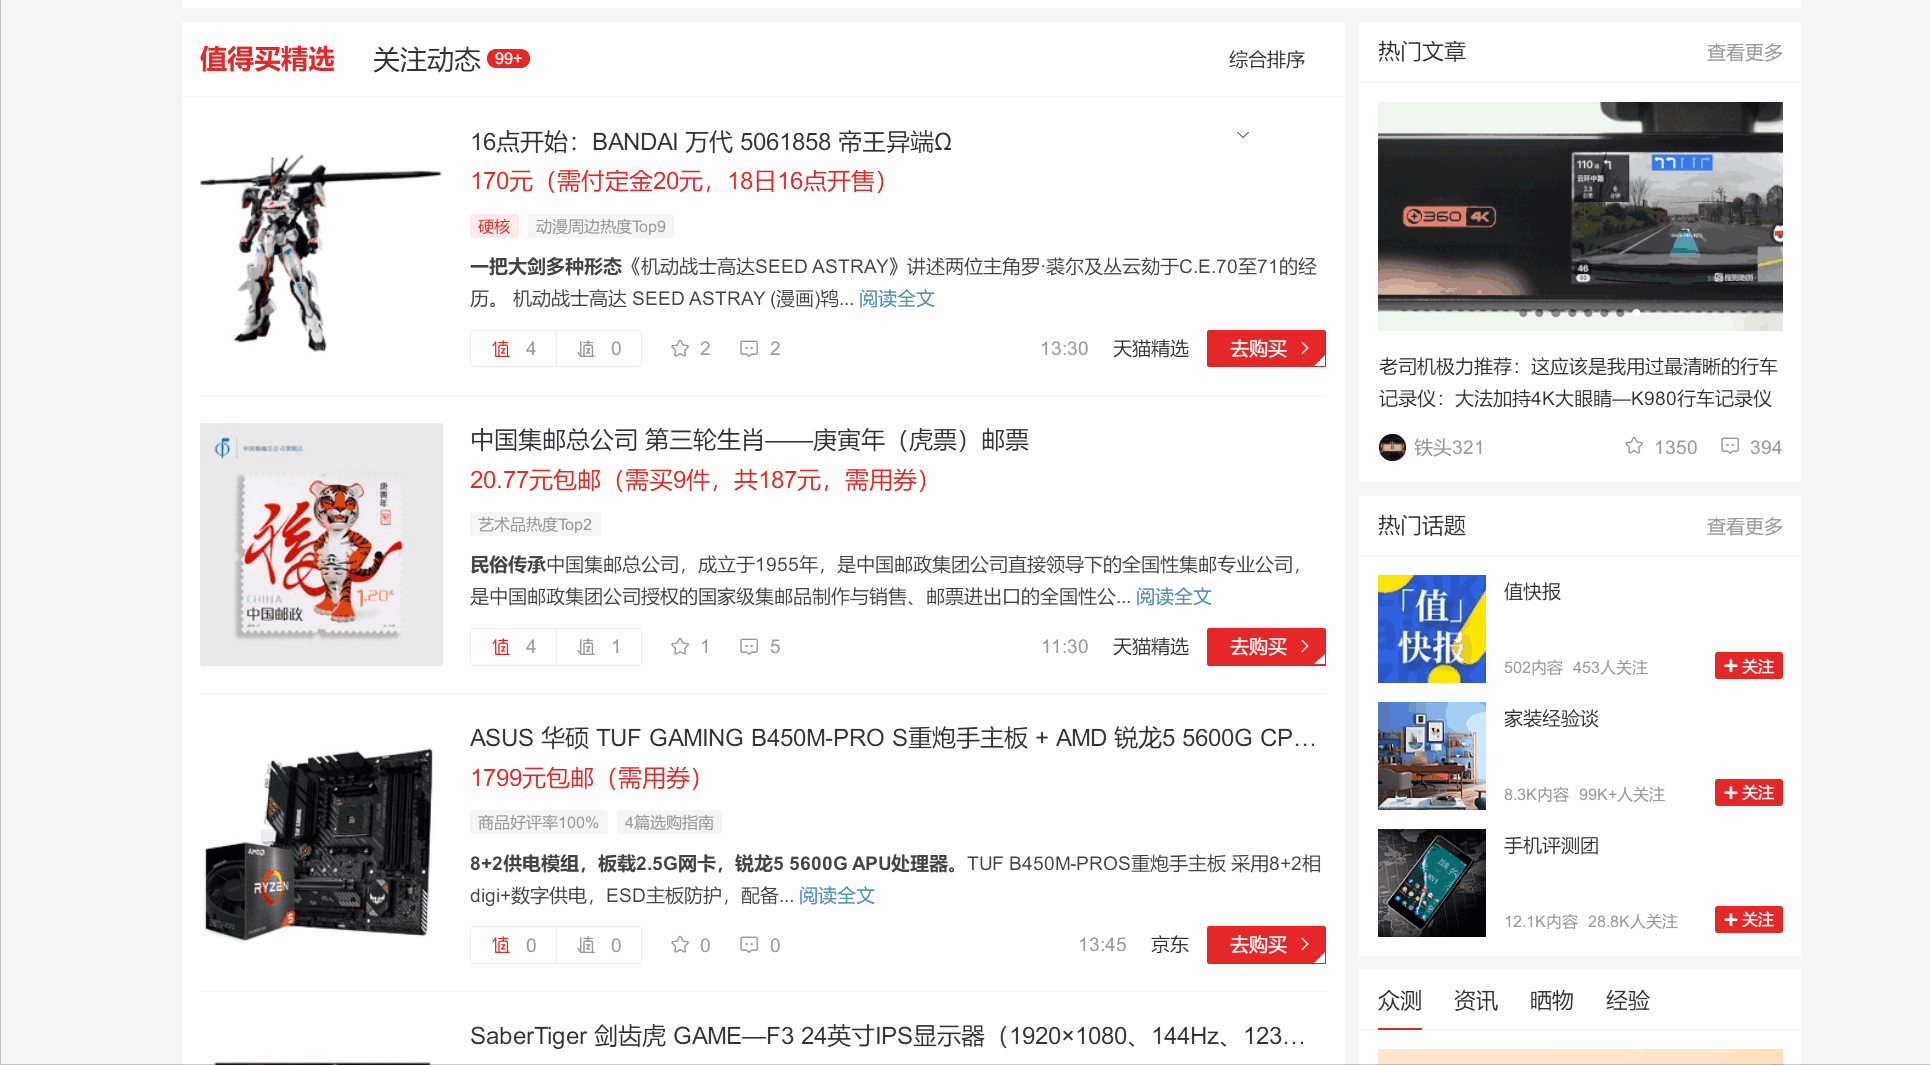Open author avatar of 铁头321
Image resolution: width=1930 pixels, height=1065 pixels.
click(1392, 447)
